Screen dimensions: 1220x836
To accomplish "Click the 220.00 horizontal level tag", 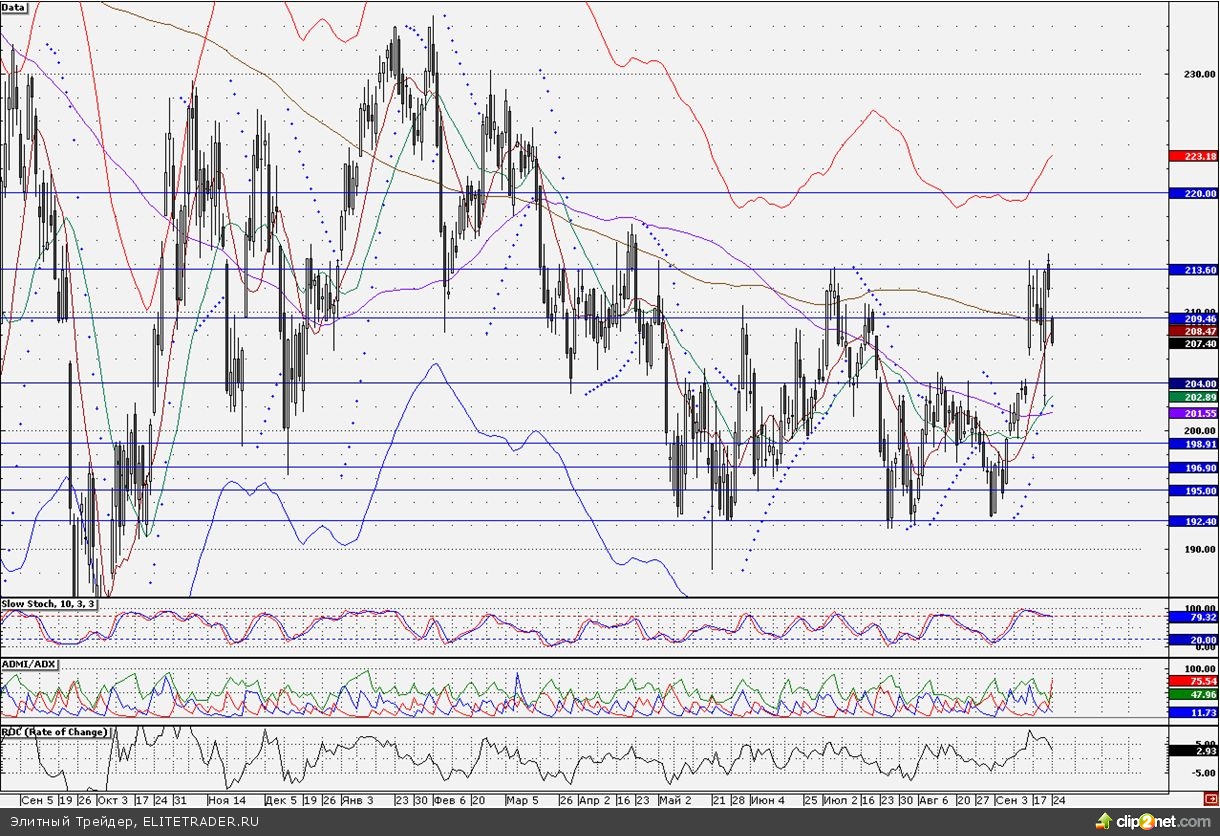I will 1191,193.
